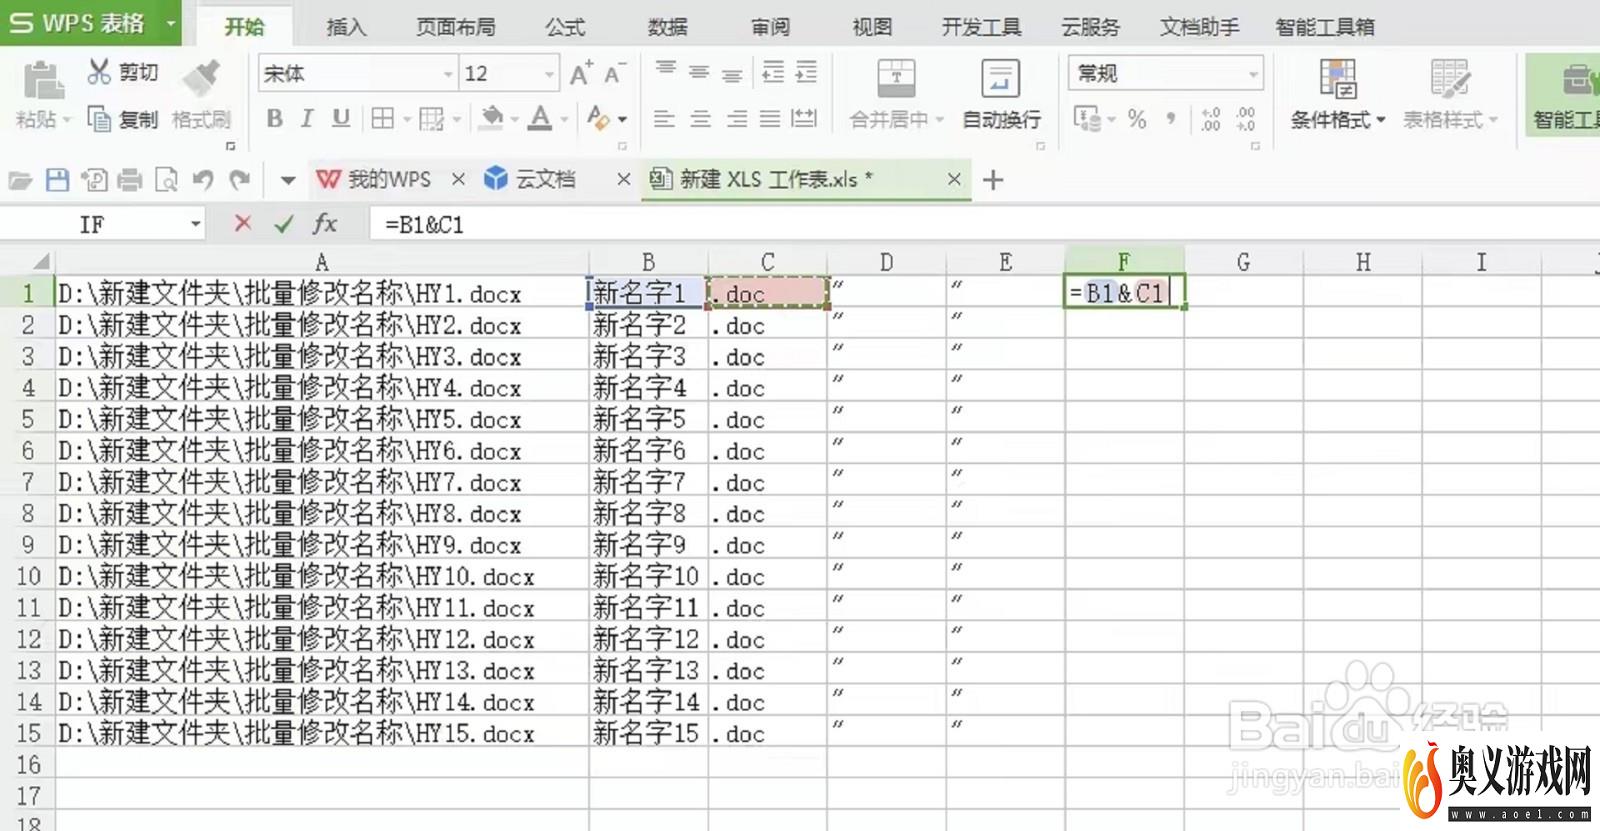
Task: Open the font size dropdown
Action: tap(549, 74)
